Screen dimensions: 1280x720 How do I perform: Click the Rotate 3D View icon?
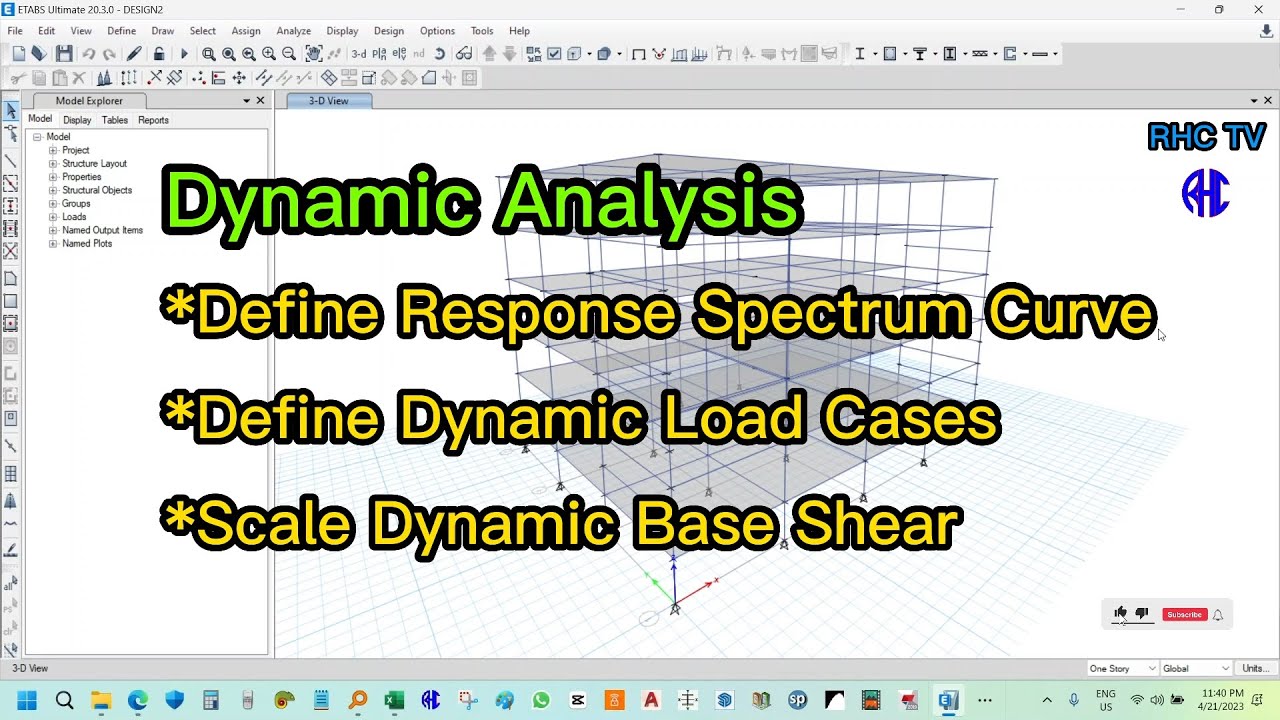click(x=439, y=54)
